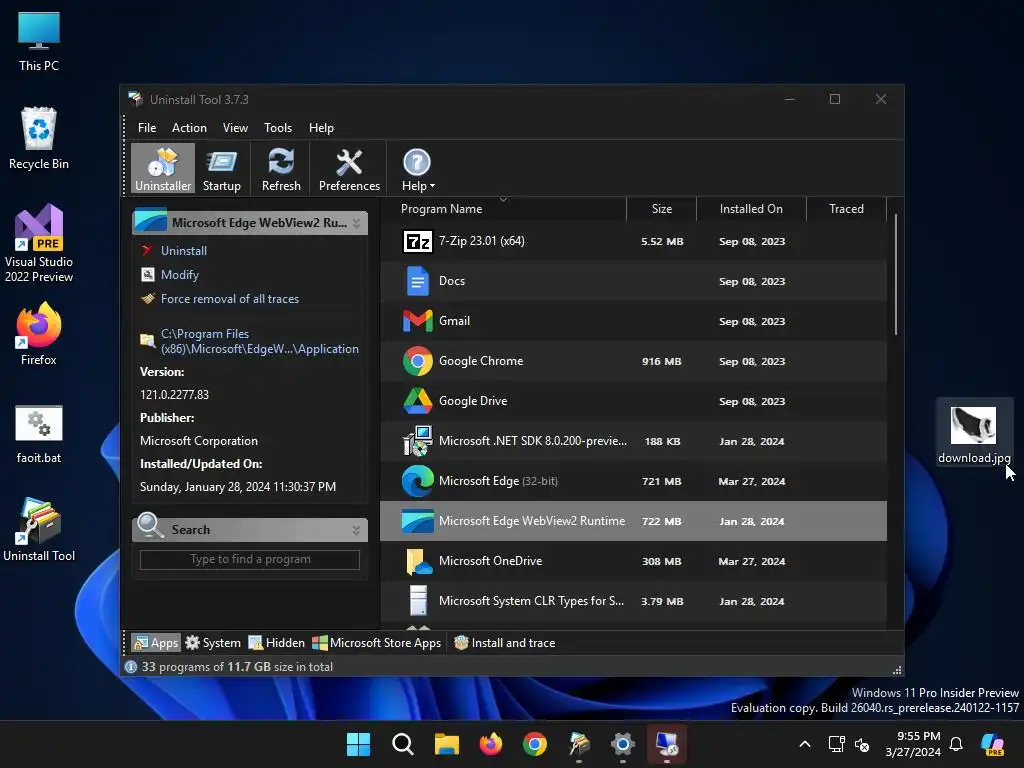Select Uninstall Tool desktop shortcut

39,530
